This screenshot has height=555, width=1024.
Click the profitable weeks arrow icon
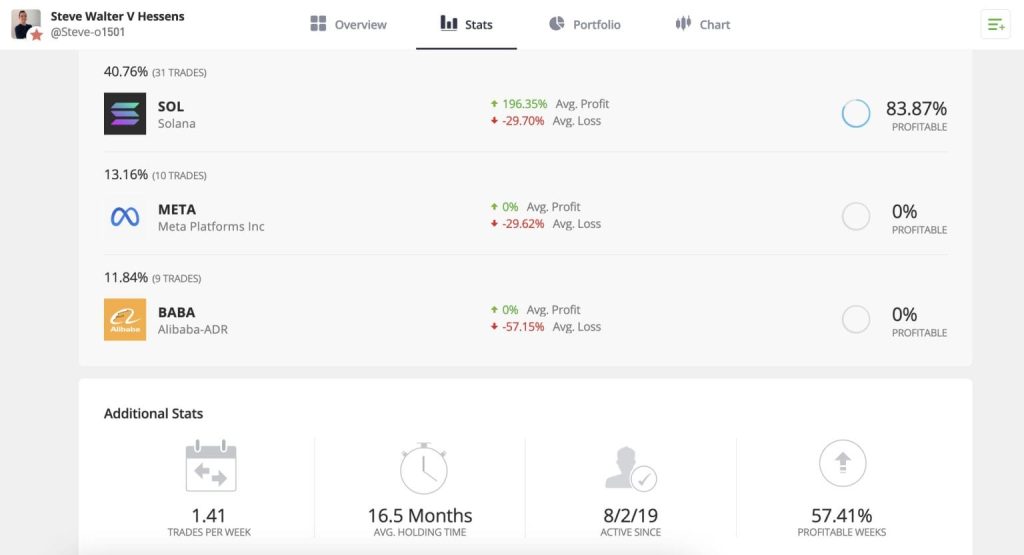point(842,464)
